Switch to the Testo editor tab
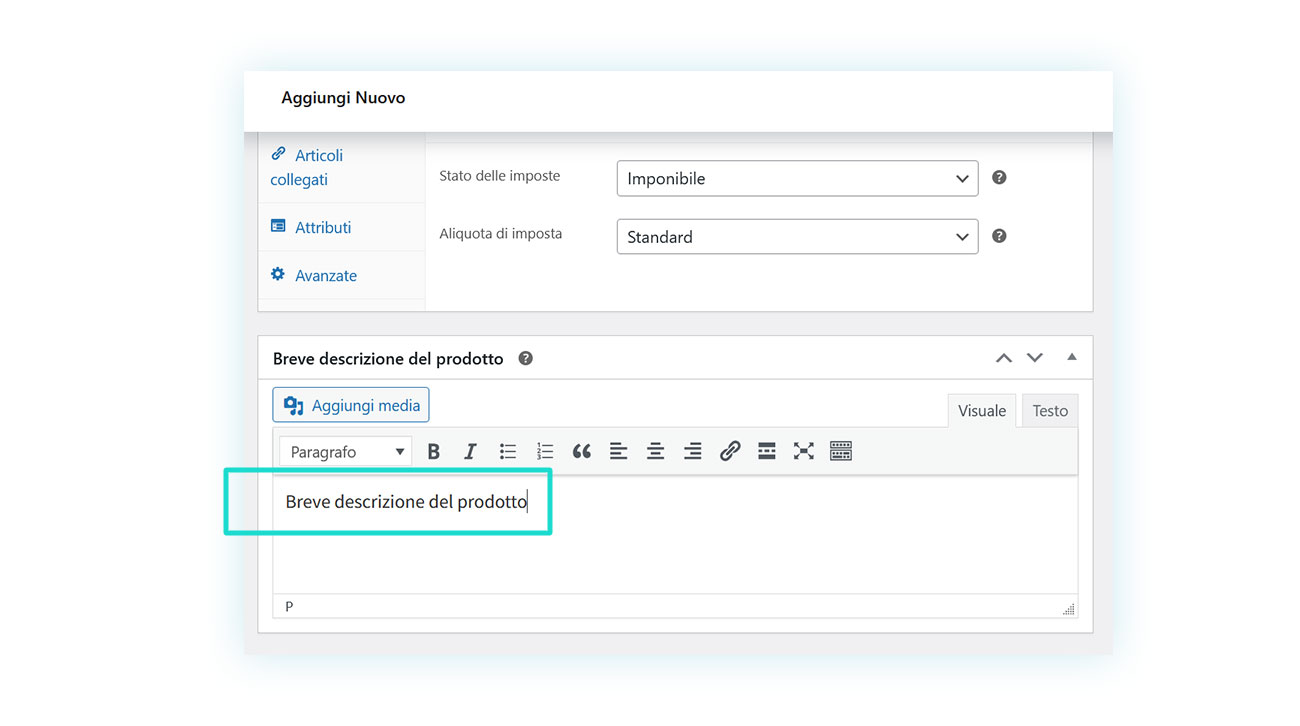This screenshot has width=1300, height=726. pos(1050,411)
